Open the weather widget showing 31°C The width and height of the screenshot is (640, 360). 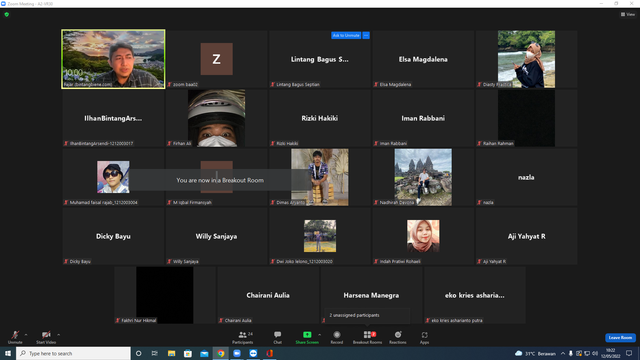[x=535, y=353]
